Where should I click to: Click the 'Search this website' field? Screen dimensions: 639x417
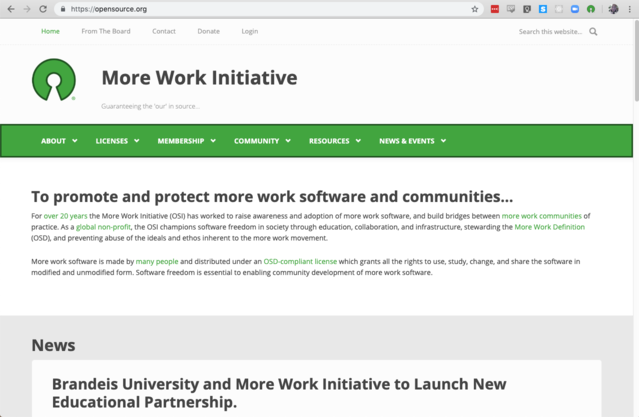[550, 31]
